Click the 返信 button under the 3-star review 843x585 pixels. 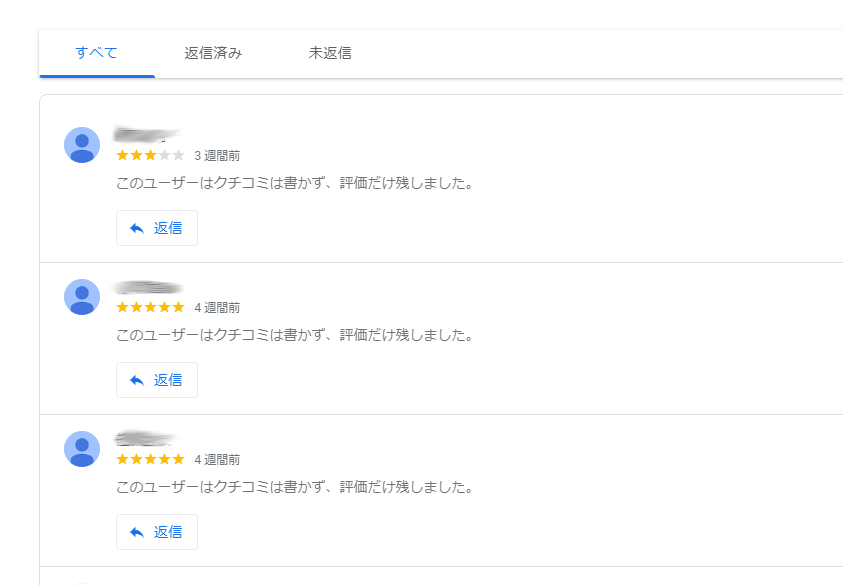click(157, 228)
